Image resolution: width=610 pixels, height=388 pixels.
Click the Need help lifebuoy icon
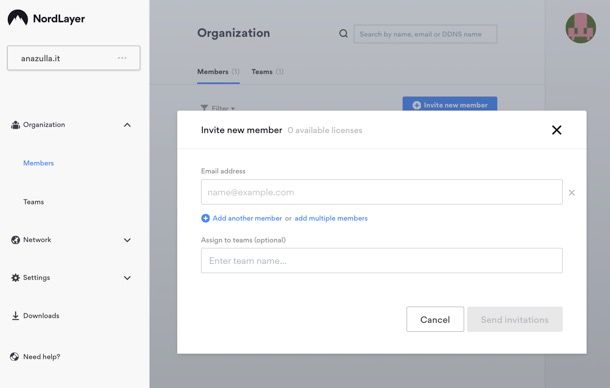(14, 356)
